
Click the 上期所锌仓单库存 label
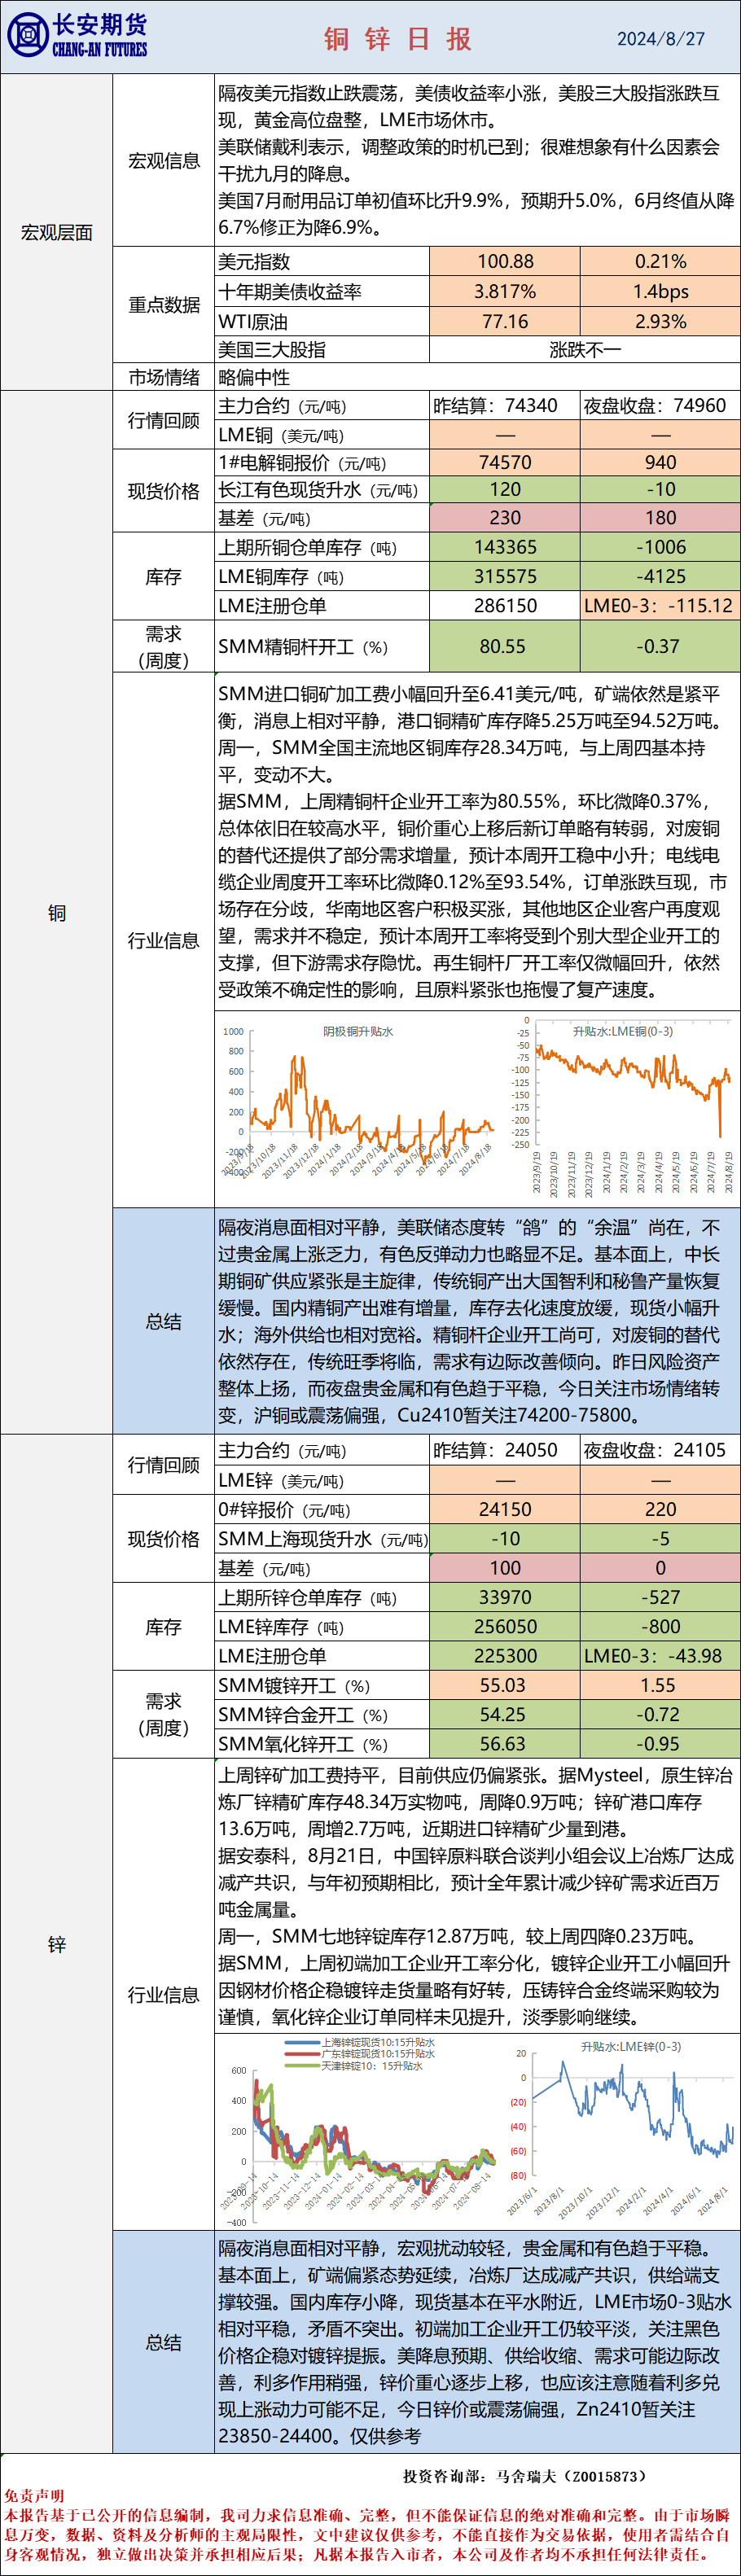307,1597
